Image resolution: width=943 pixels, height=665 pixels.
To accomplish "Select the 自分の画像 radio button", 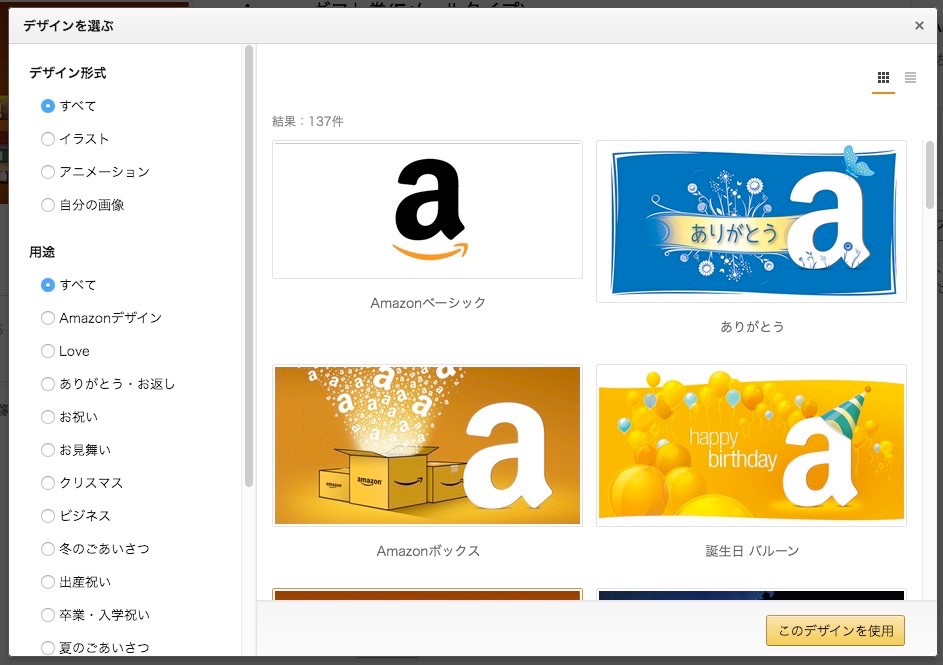I will tap(48, 205).
